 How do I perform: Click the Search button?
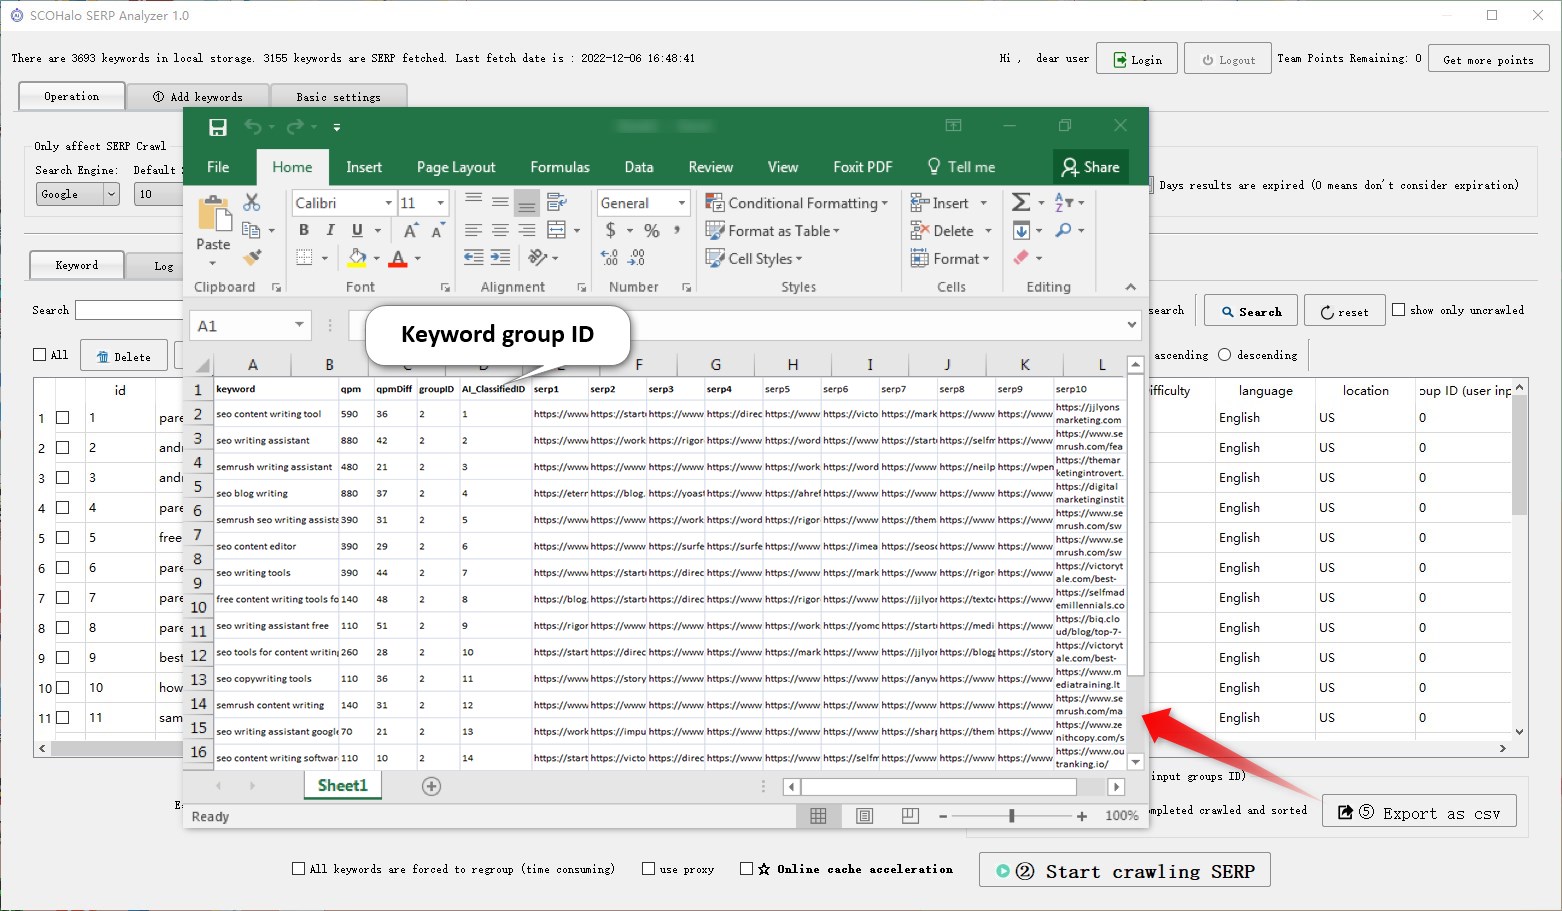1251,311
